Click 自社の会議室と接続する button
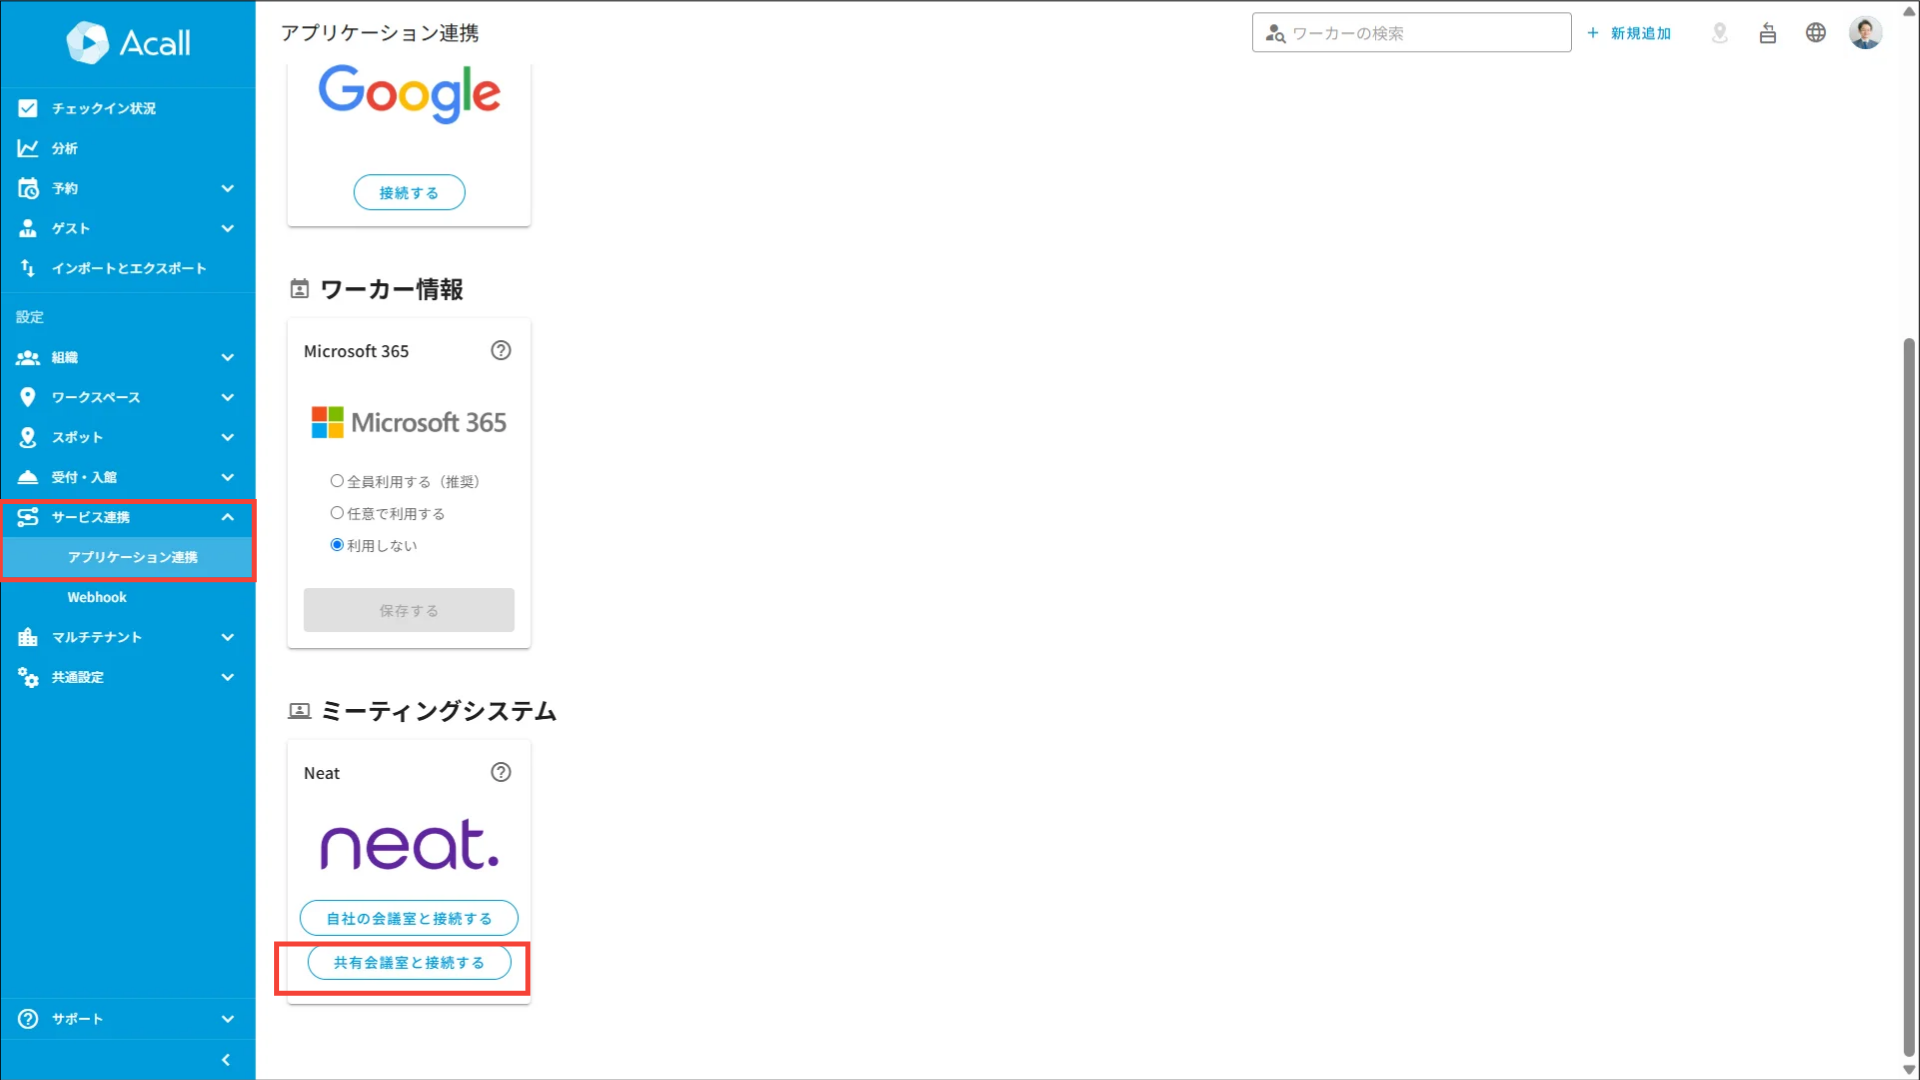 [x=409, y=918]
